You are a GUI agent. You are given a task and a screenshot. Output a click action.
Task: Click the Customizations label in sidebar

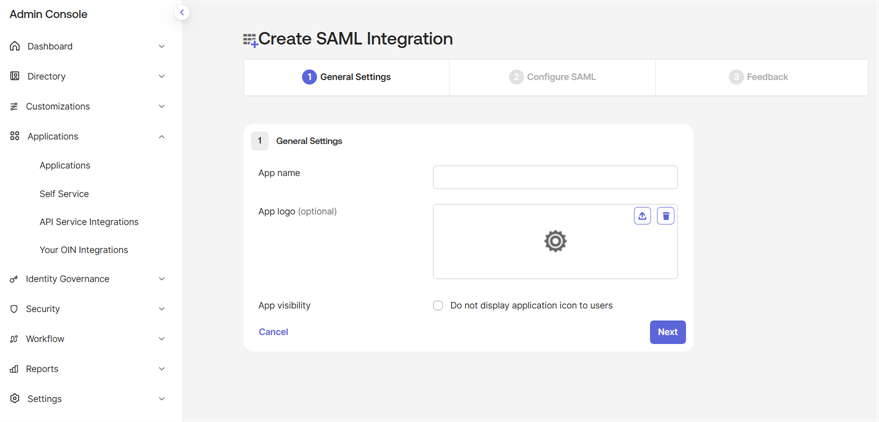tap(58, 106)
